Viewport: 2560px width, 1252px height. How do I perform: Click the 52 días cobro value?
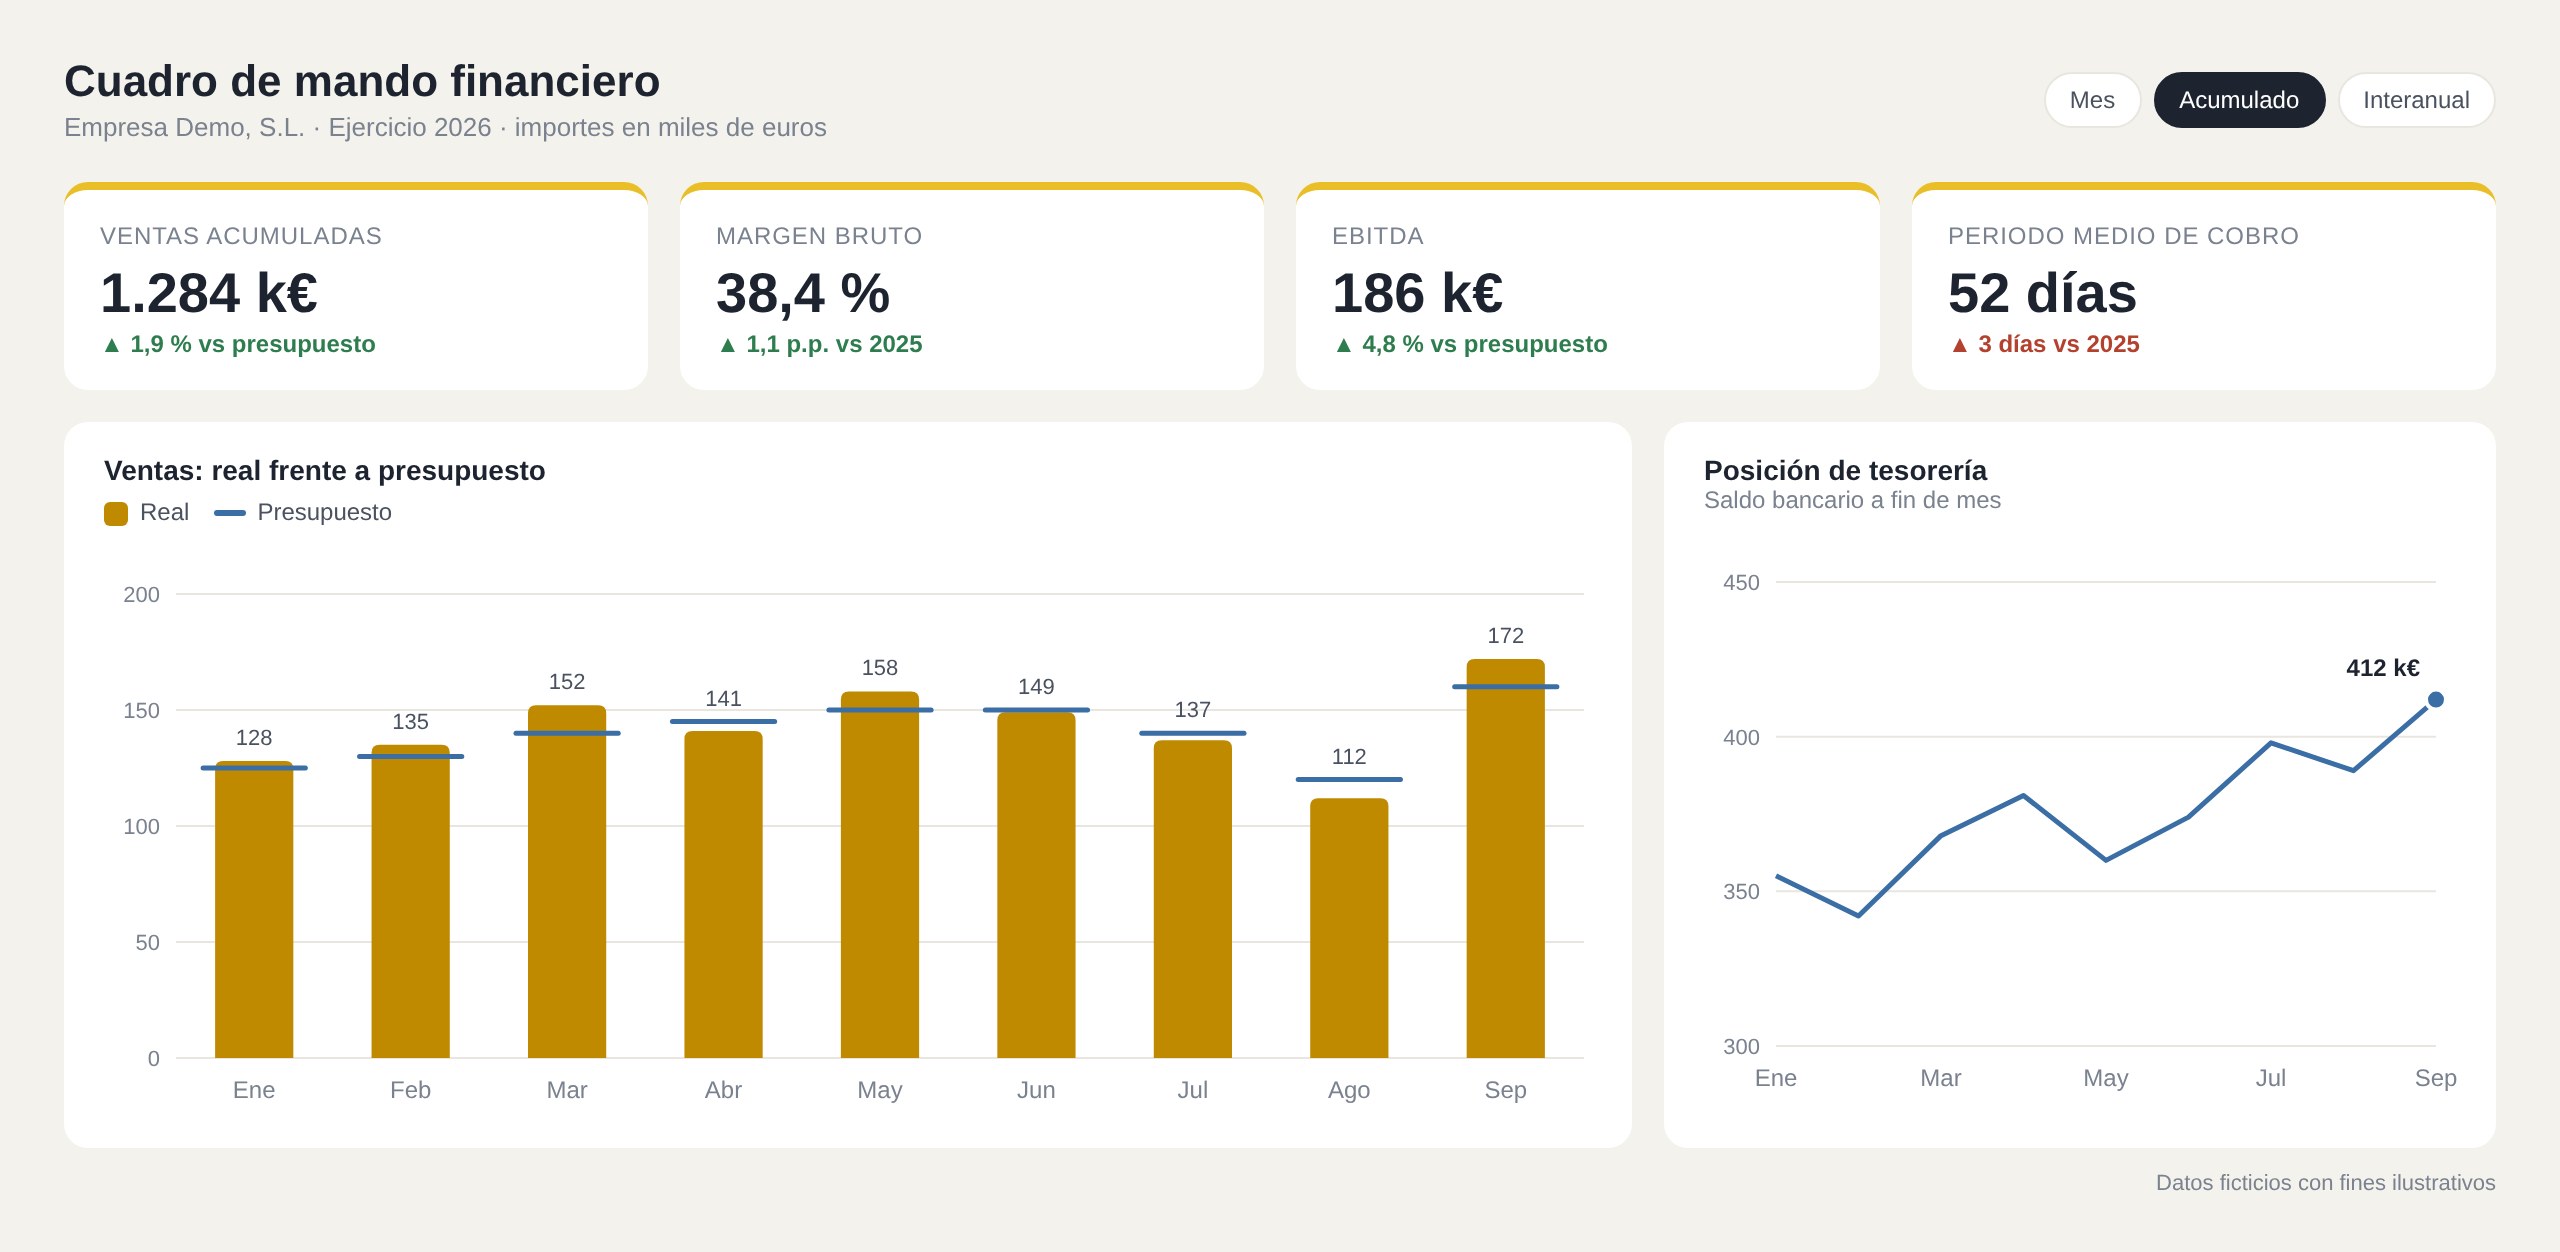[x=2042, y=293]
